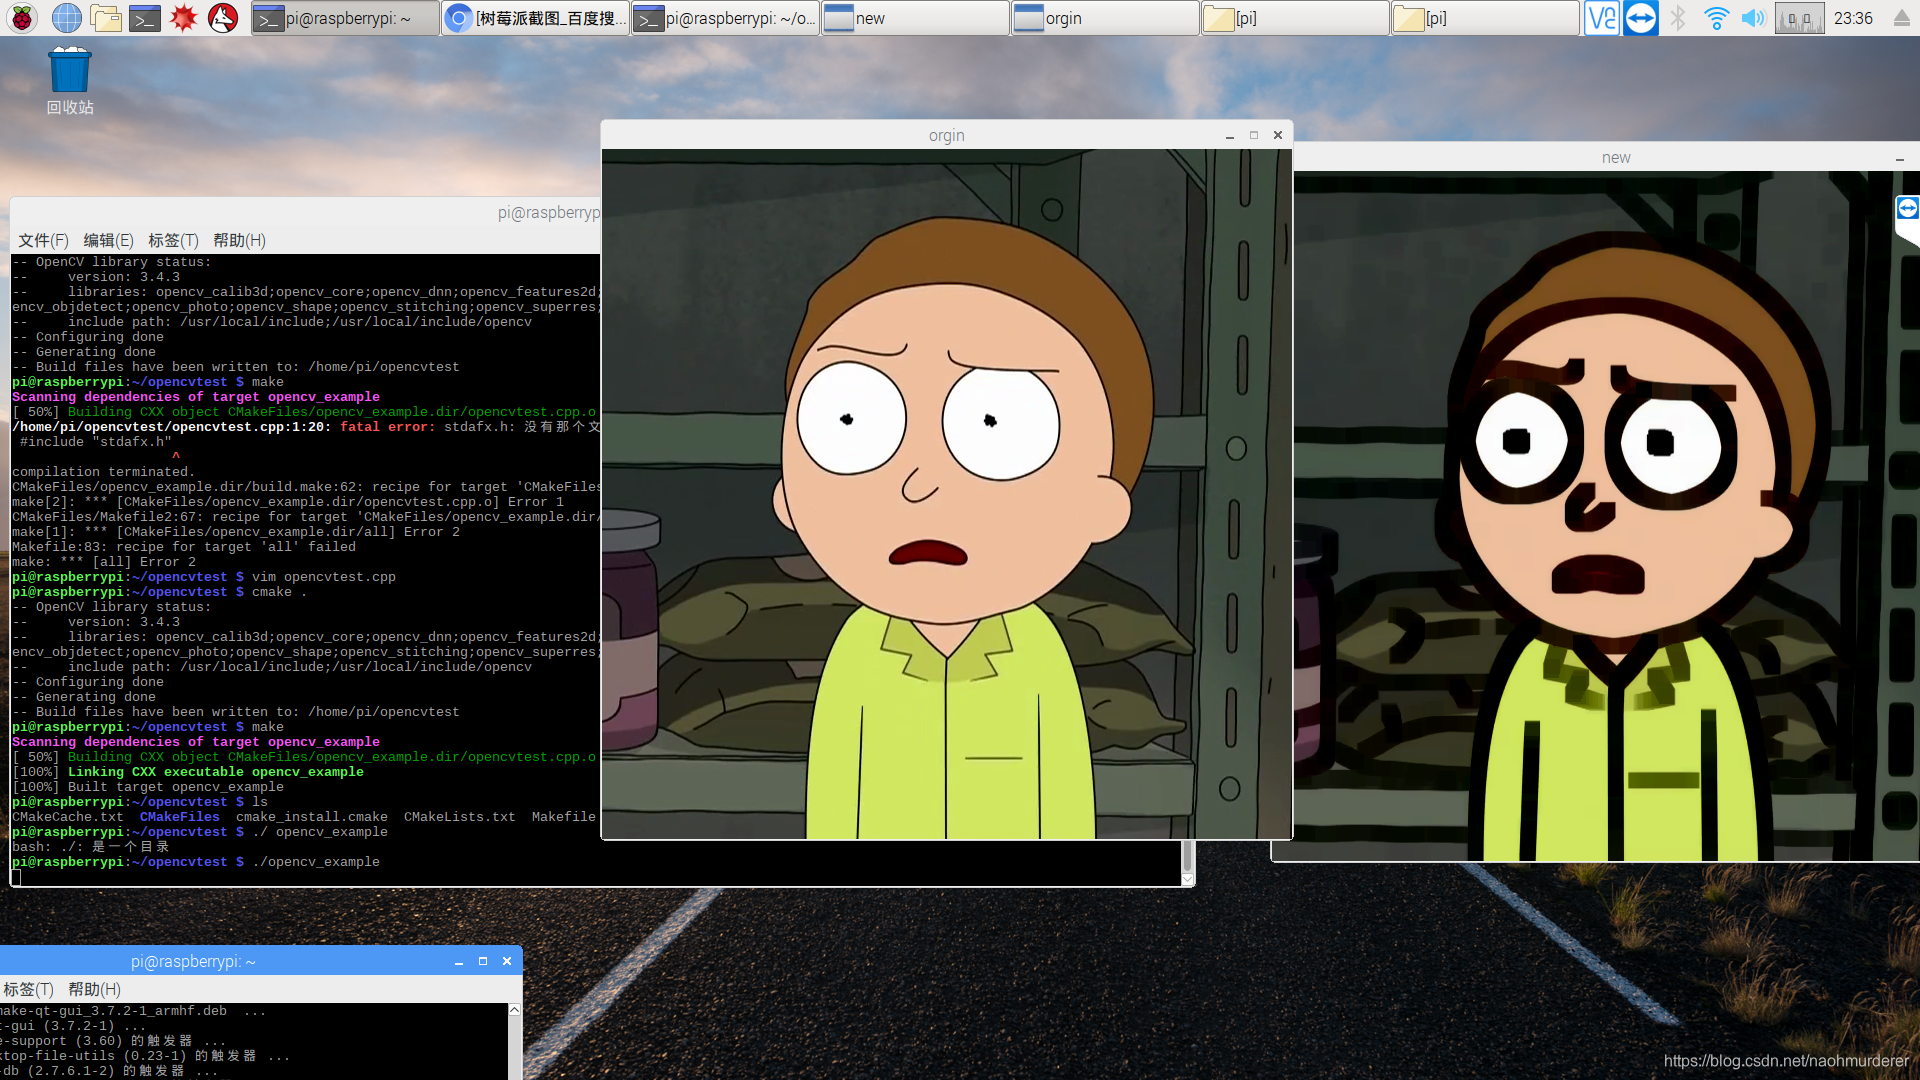This screenshot has width=1920, height=1080.
Task: Open the second [pi] folder taskbar entry
Action: pos(1485,18)
